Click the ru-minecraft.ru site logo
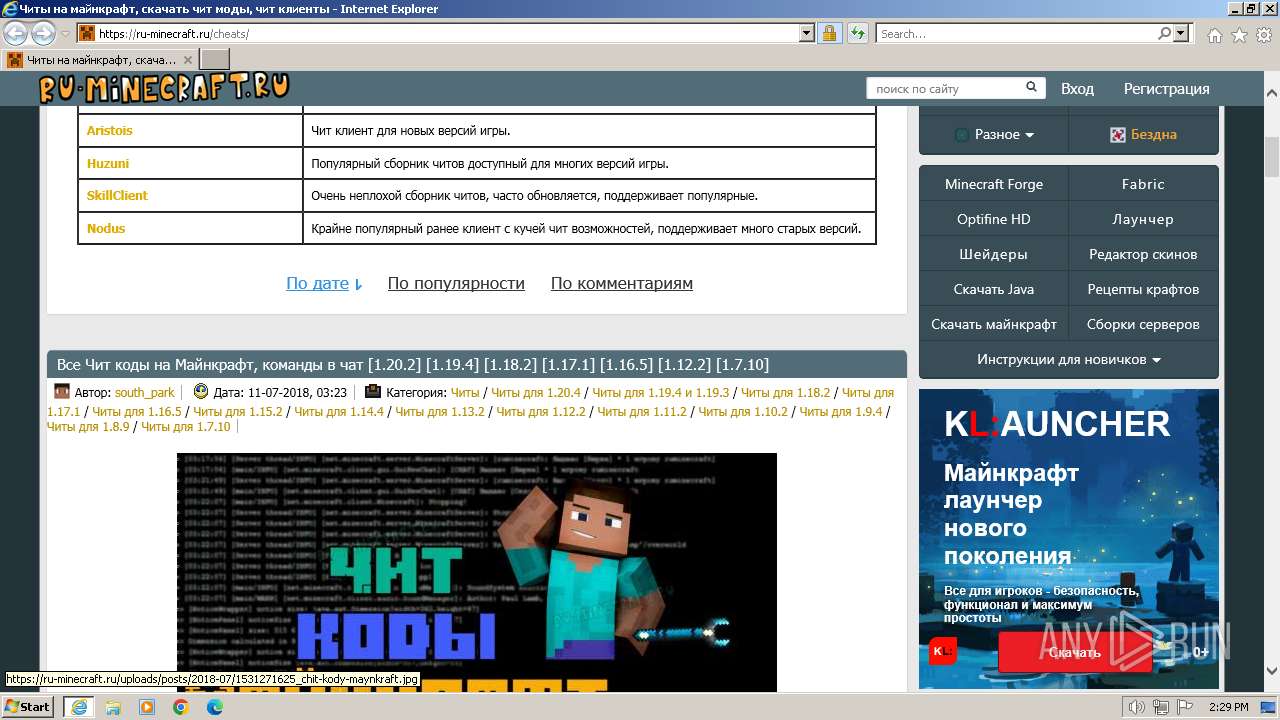Image resolution: width=1280 pixels, height=720 pixels. (x=165, y=88)
